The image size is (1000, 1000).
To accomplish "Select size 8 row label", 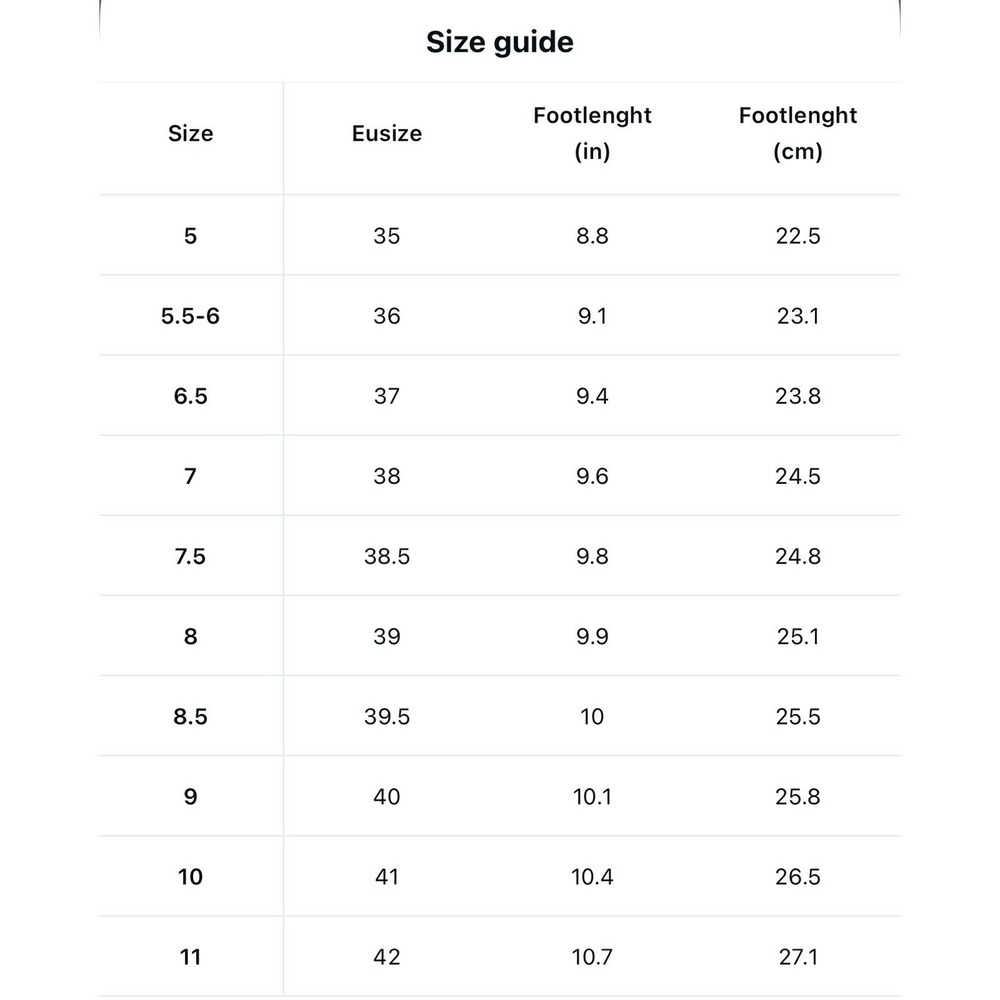I will (191, 636).
